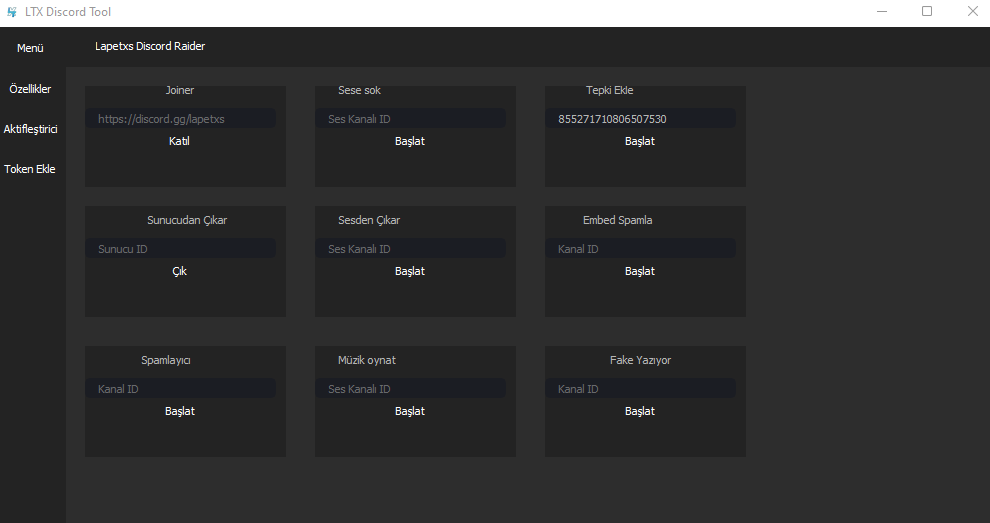Focus the Müzik oynat Ses Kanalı ID field
The image size is (990, 523).
pos(410,389)
